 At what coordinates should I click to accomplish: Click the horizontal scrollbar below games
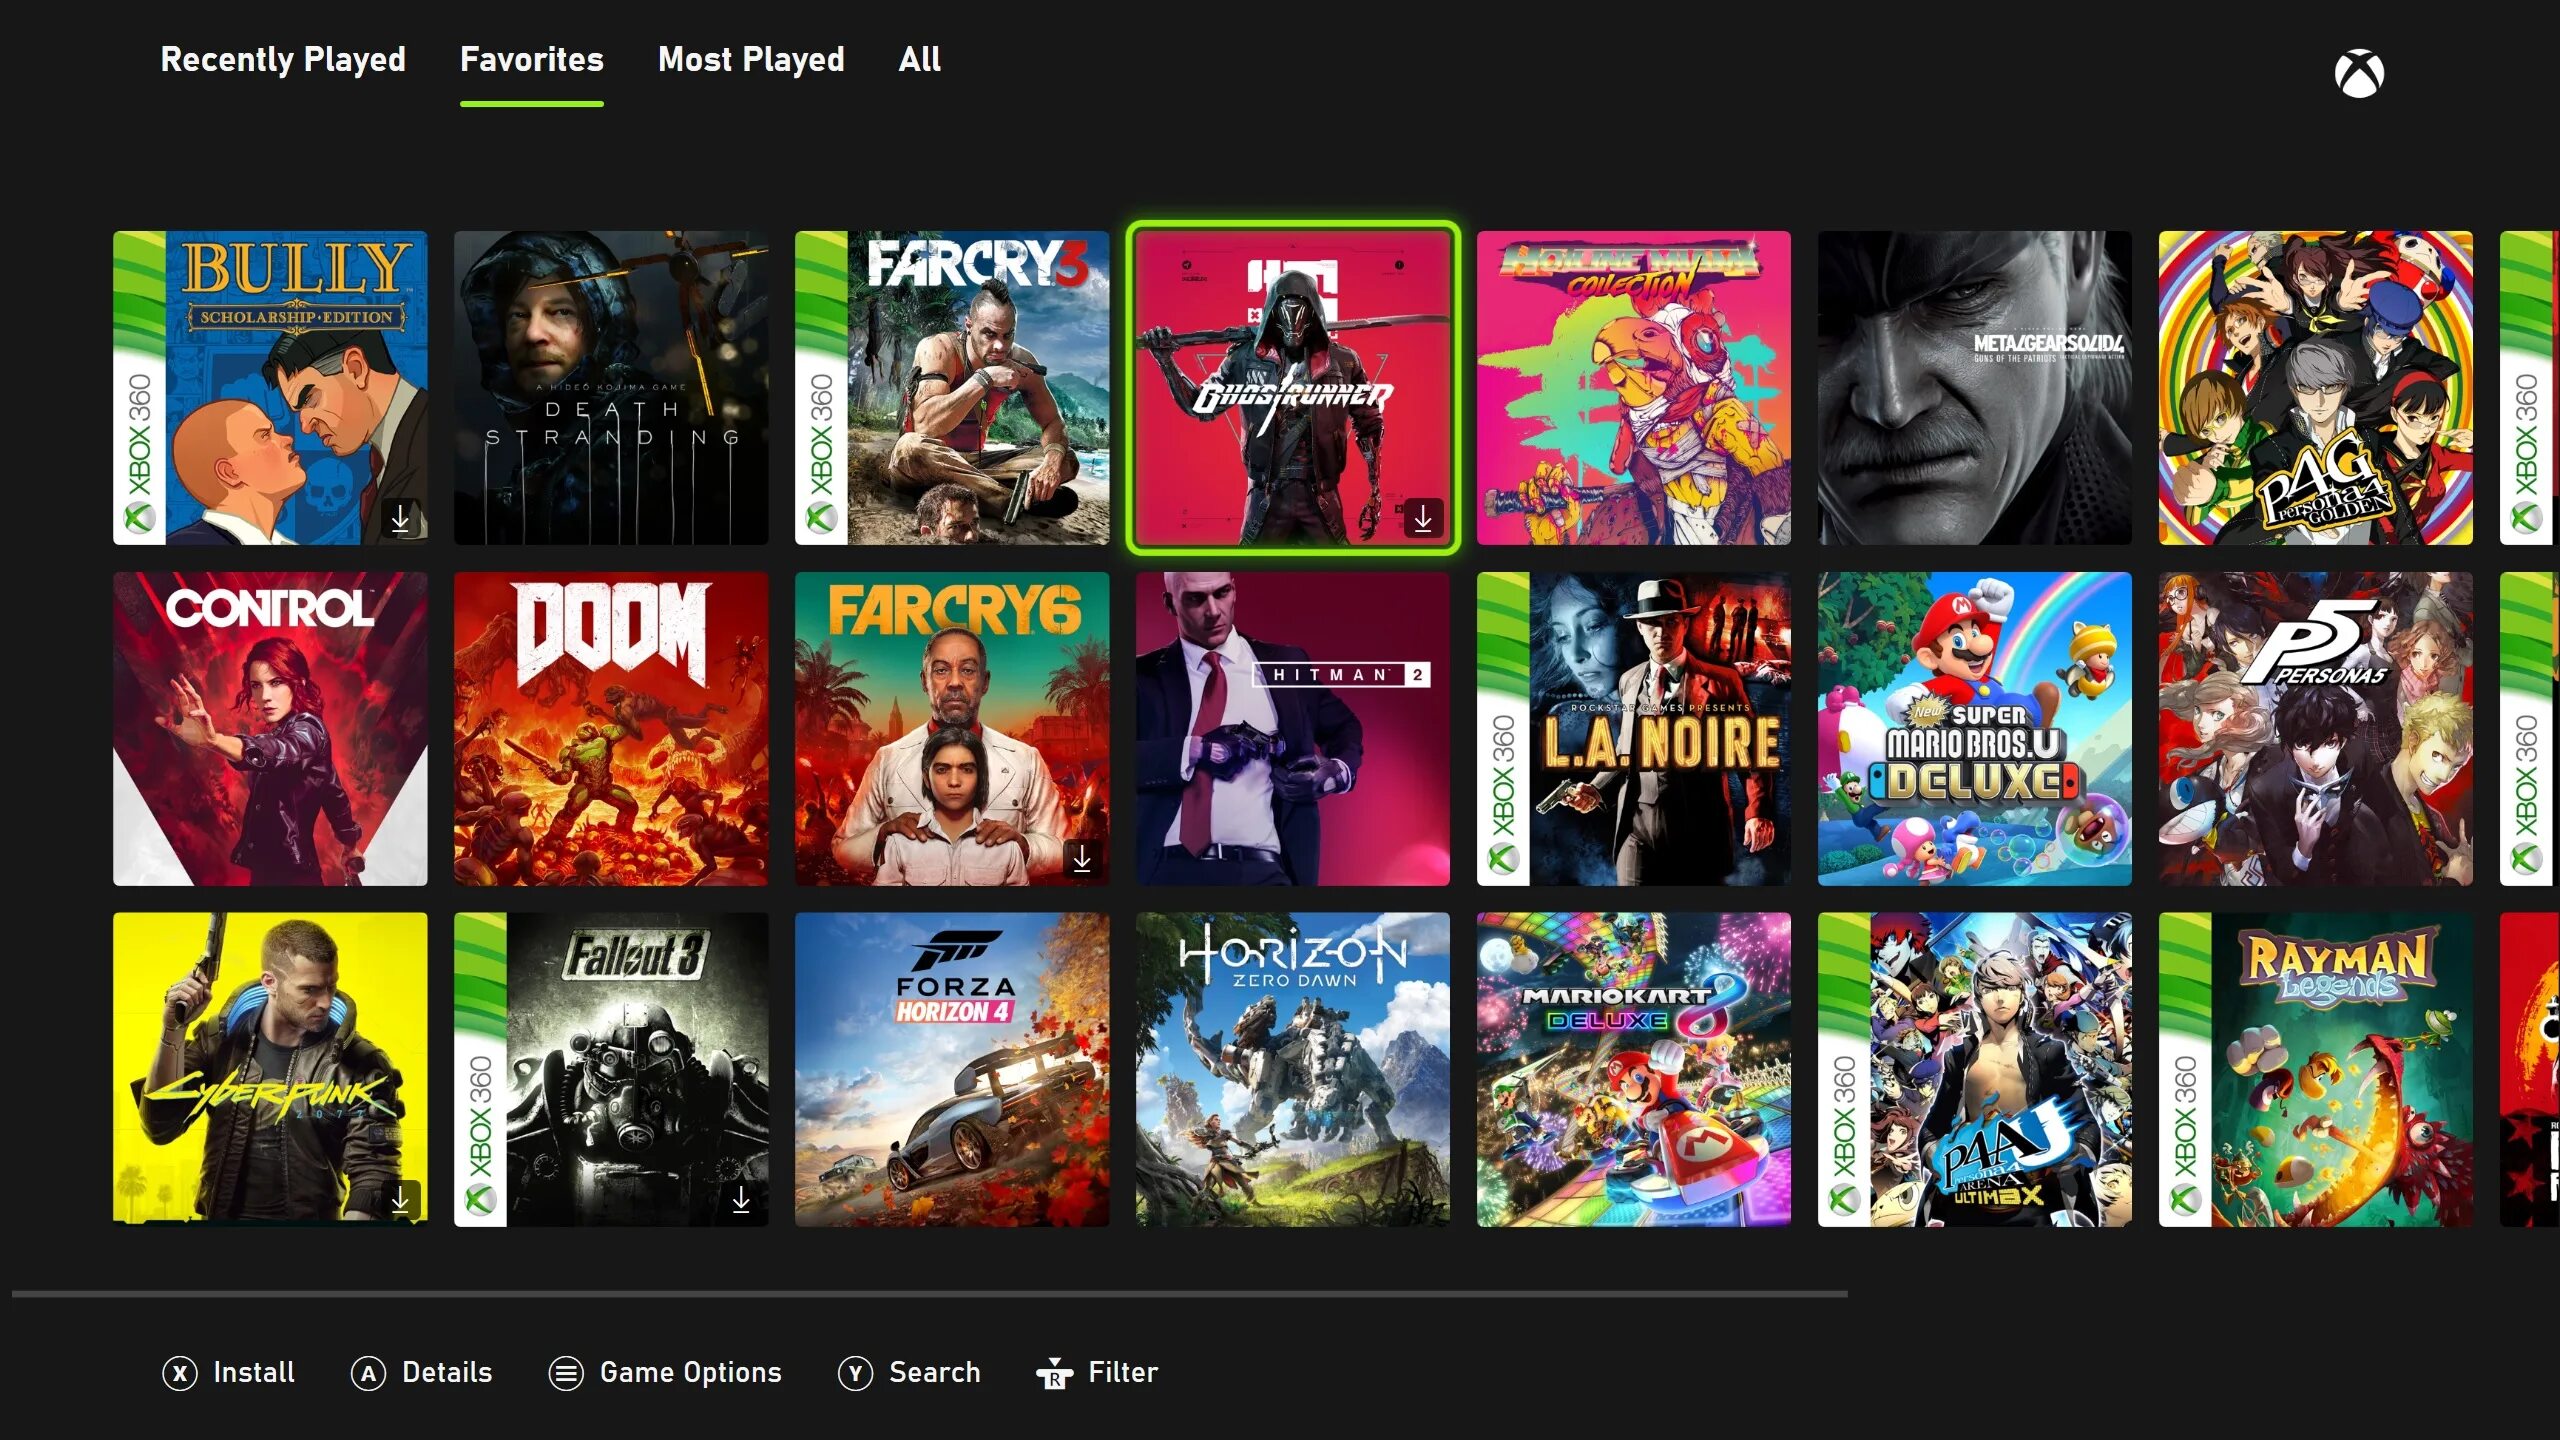click(930, 1294)
